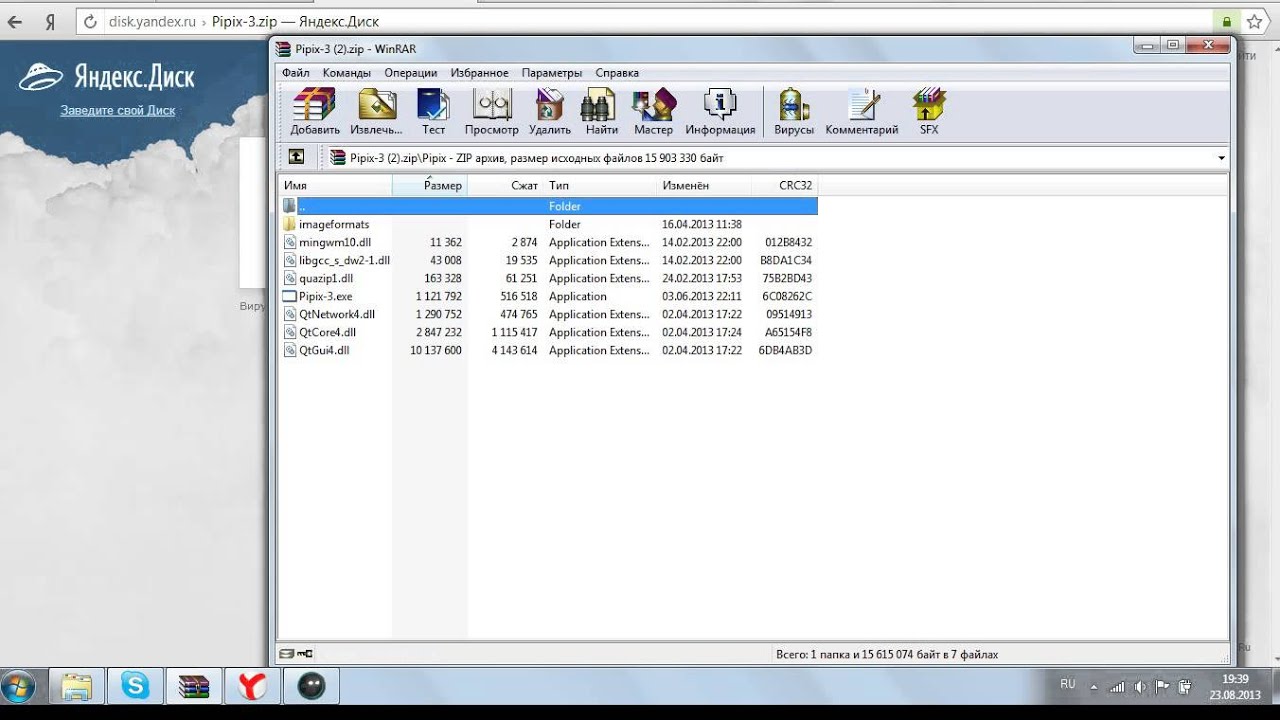This screenshot has width=1280, height=720.
Task: Sort by the CRC32 column header
Action: pyautogui.click(x=784, y=185)
